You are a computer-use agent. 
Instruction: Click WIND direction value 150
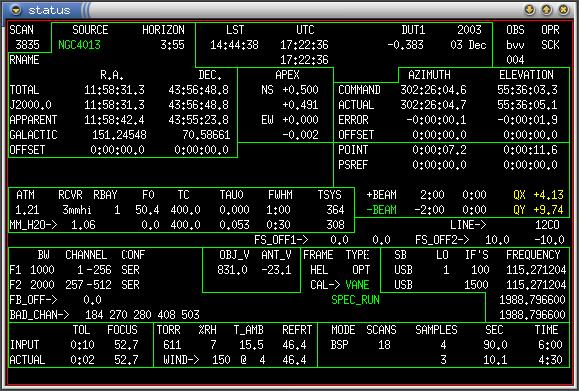(221, 360)
